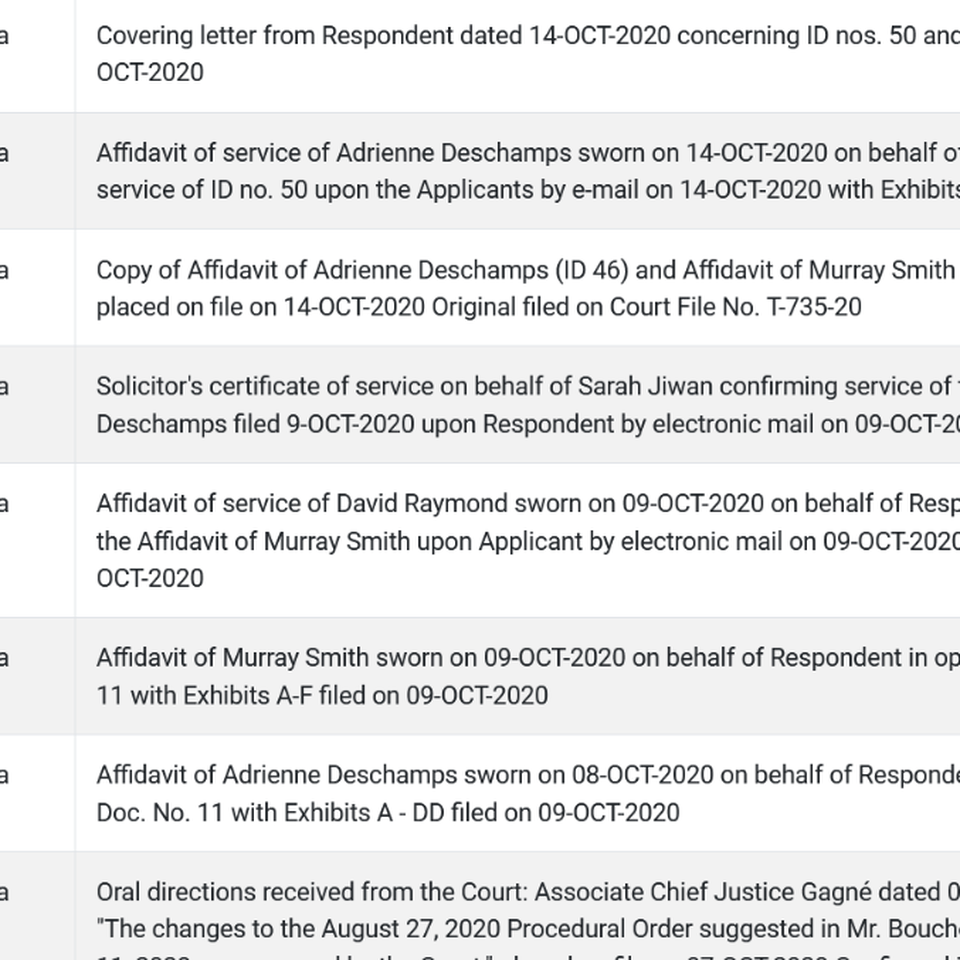Image resolution: width=960 pixels, height=960 pixels.
Task: Click the service of ID no. 50 line
Action: 528,190
